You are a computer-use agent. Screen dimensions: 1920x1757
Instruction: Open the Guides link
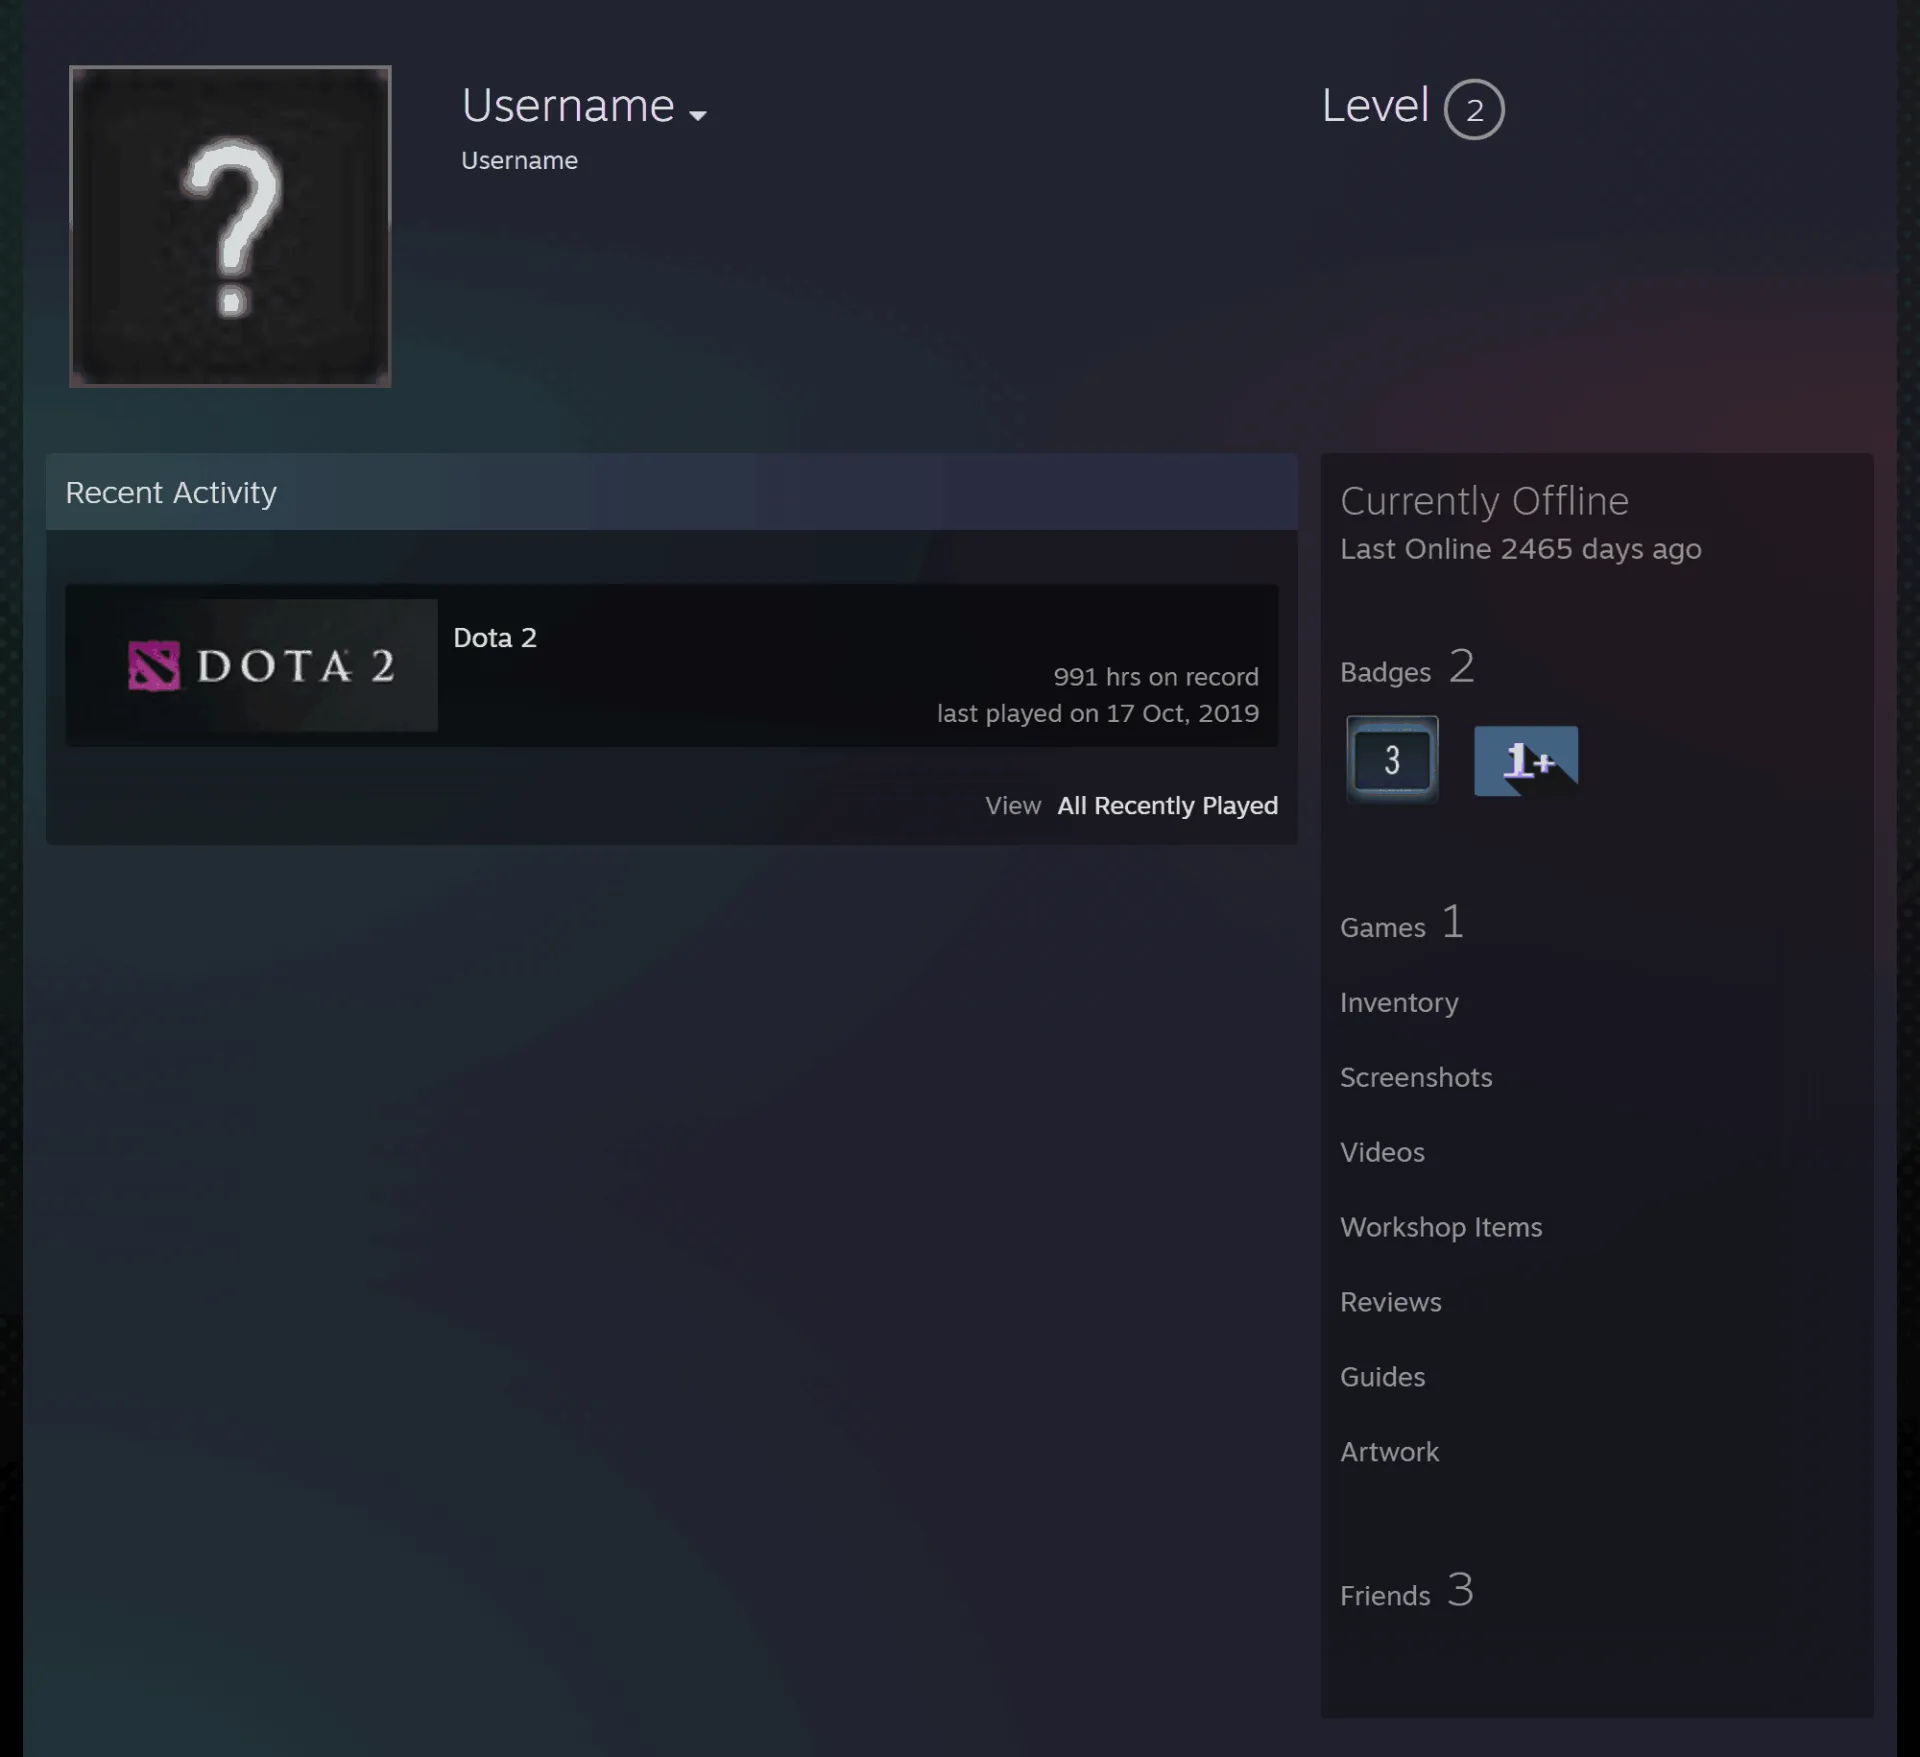[x=1383, y=1377]
